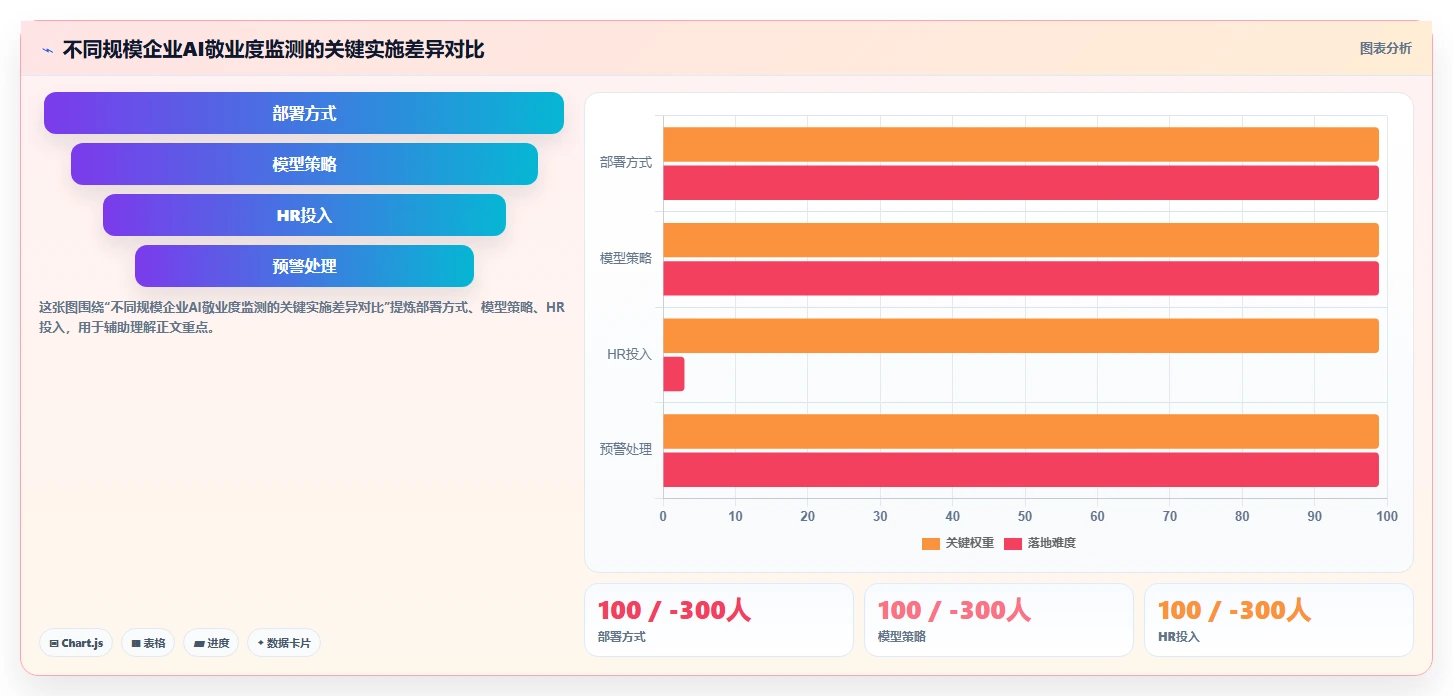Click the red 预警处理 落地难度 bar
The height and width of the screenshot is (696, 1453).
[x=1021, y=470]
